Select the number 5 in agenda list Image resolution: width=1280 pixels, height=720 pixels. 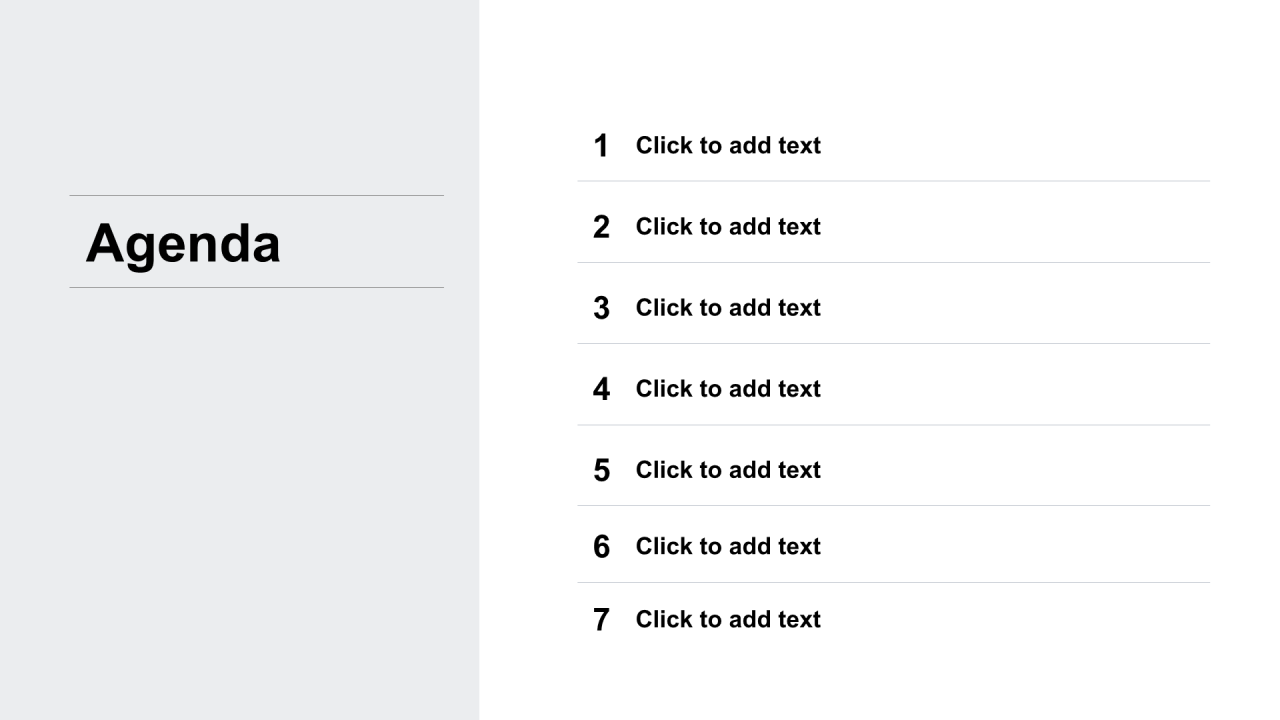601,470
